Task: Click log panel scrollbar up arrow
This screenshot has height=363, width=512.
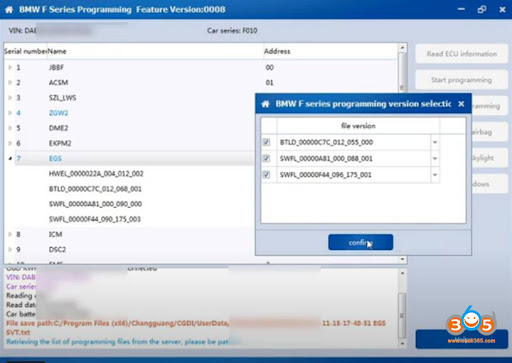Action: pos(402,274)
